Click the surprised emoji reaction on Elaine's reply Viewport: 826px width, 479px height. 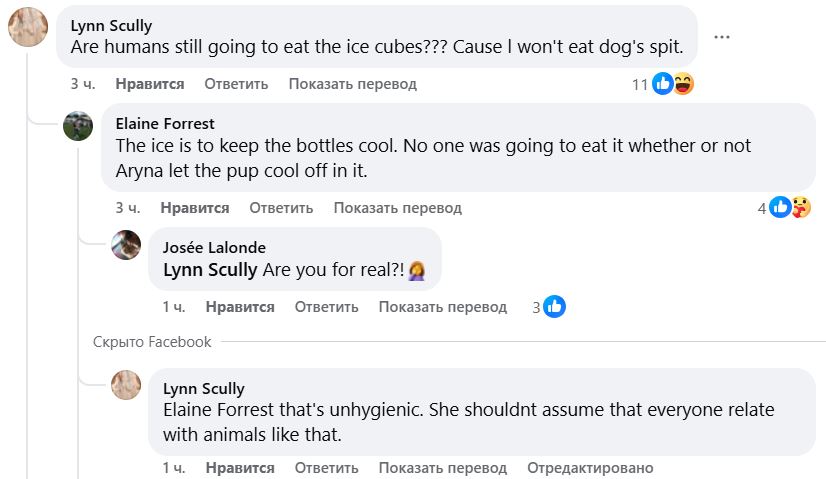click(x=800, y=208)
